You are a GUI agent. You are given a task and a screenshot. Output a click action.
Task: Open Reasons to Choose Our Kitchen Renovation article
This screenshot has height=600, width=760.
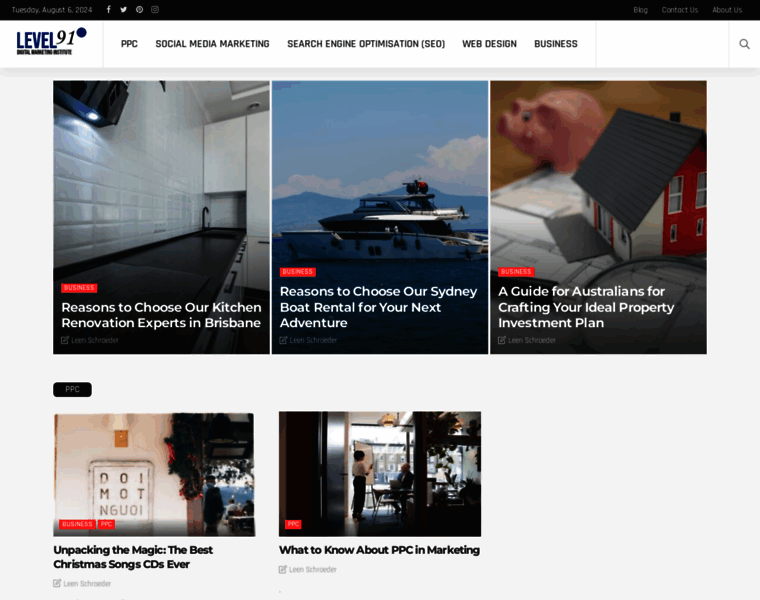coord(161,315)
